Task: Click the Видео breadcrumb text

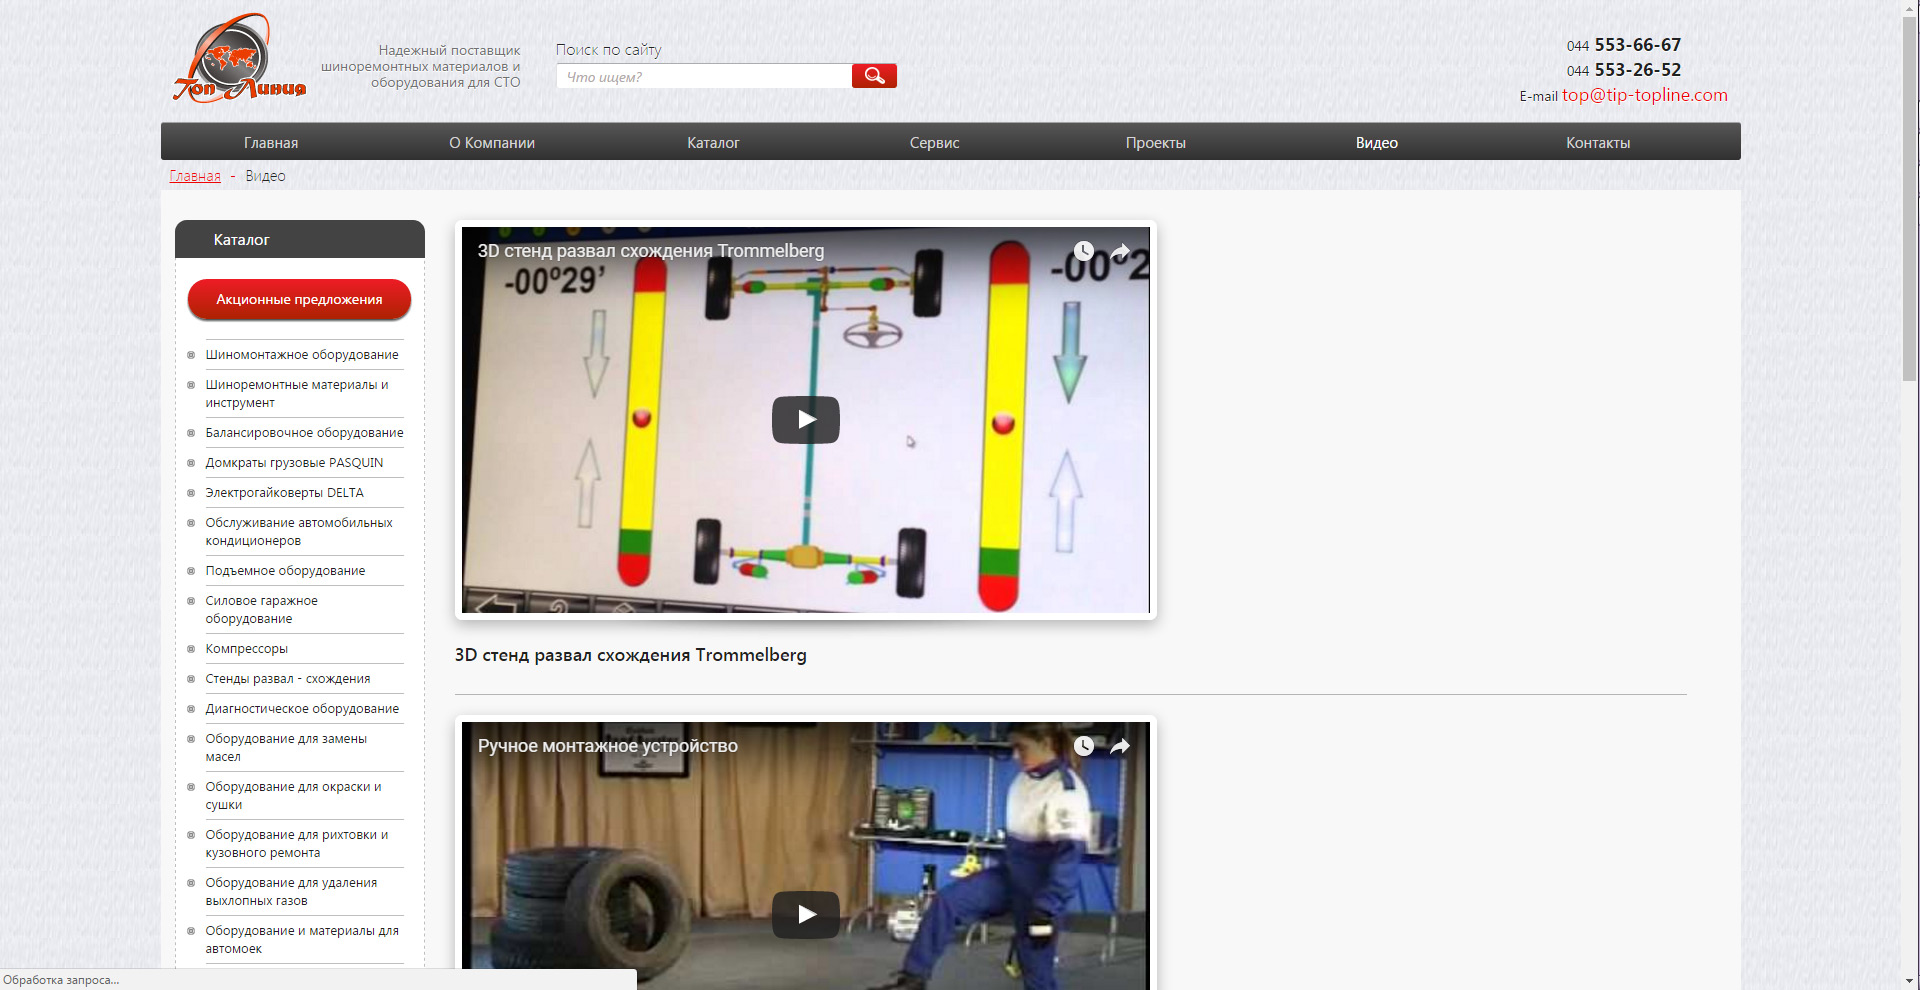Action: (x=265, y=176)
